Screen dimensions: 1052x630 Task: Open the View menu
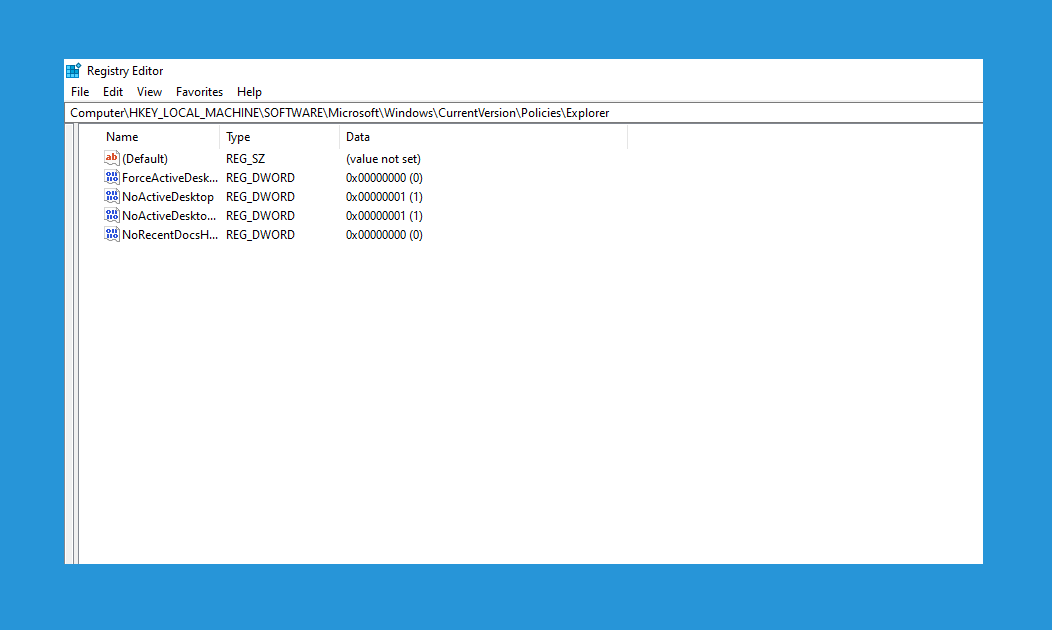149,92
